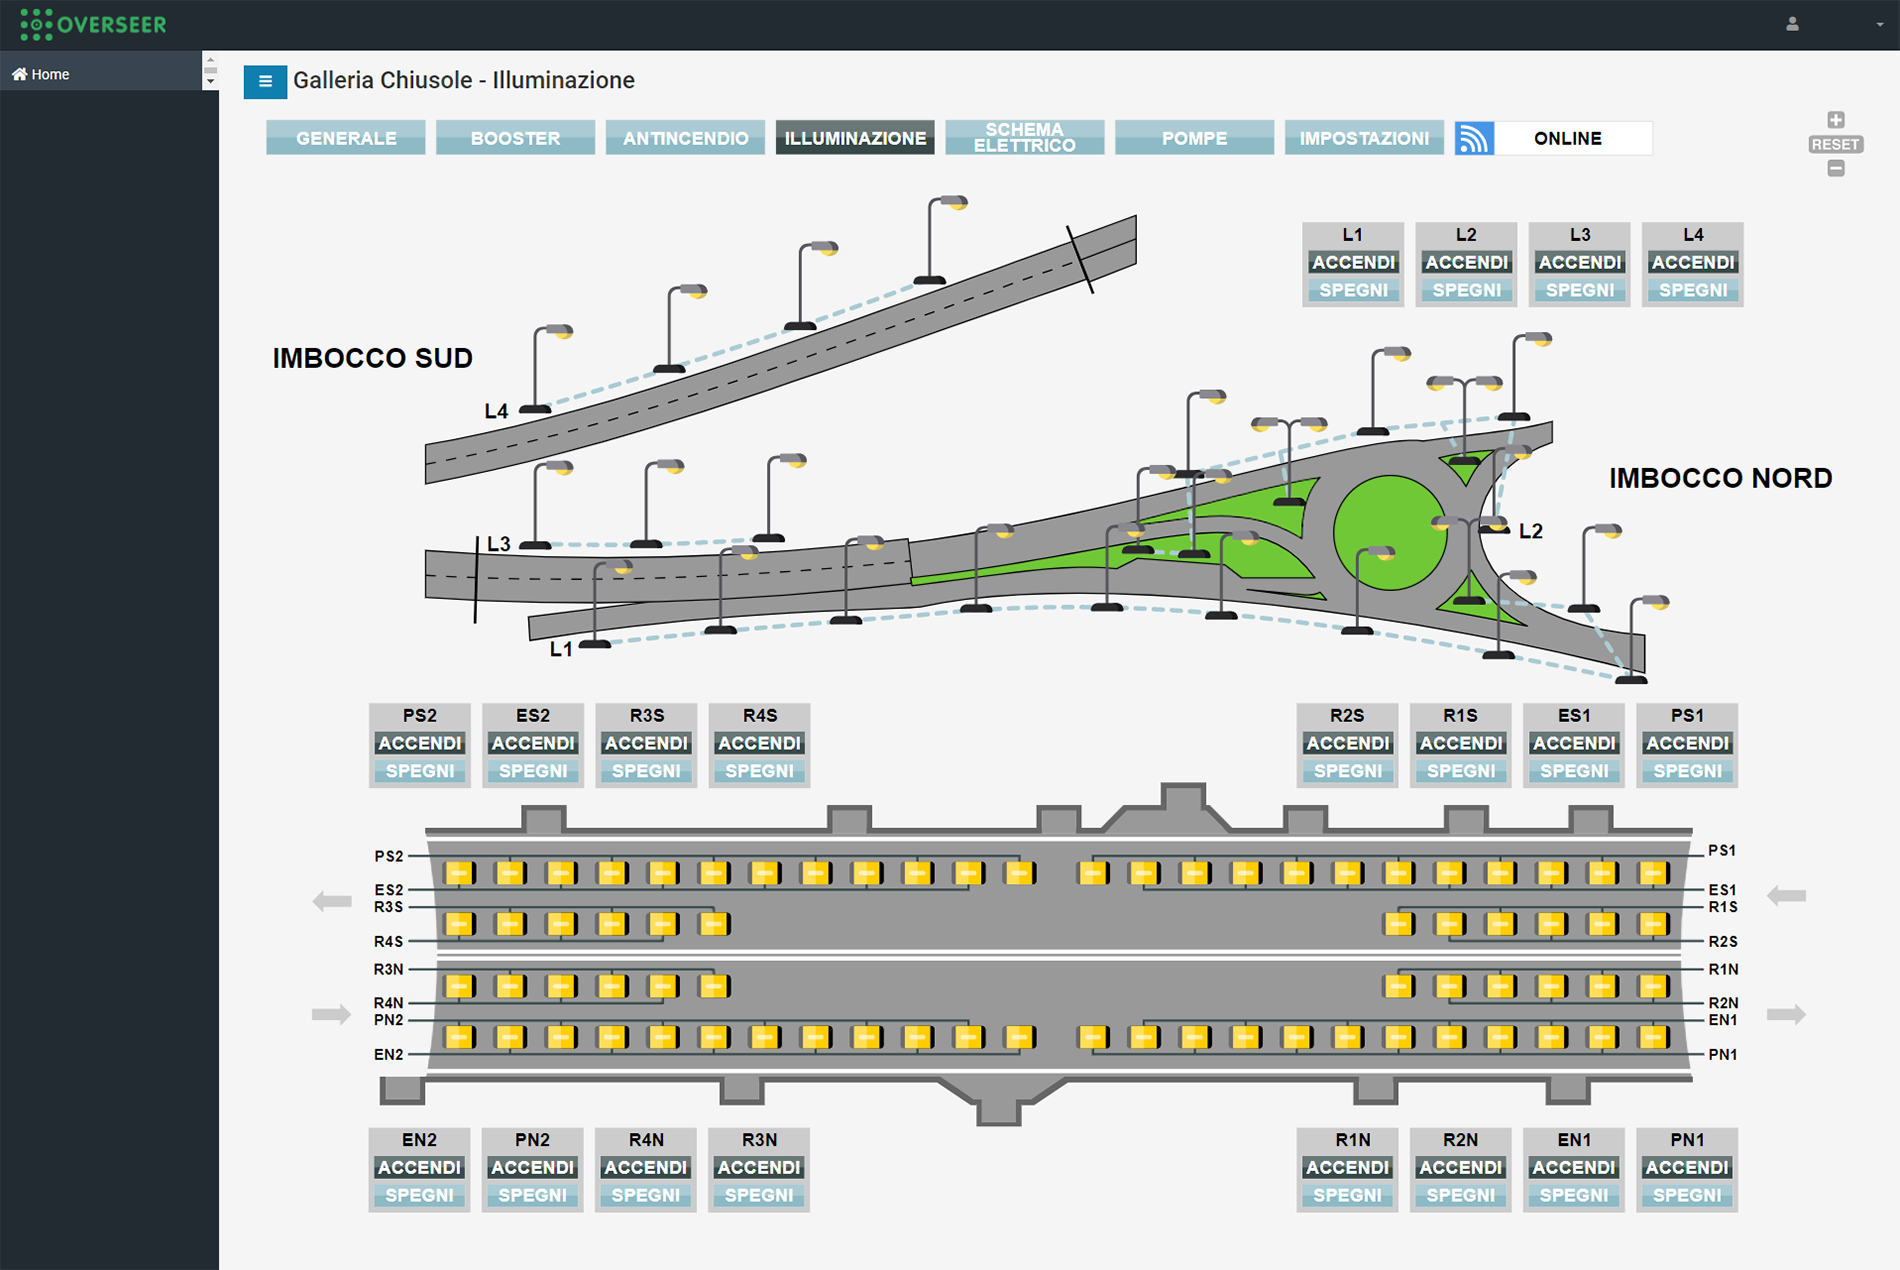1900x1270 pixels.
Task: Click the IMBOCCO SUD label
Action: (x=373, y=358)
